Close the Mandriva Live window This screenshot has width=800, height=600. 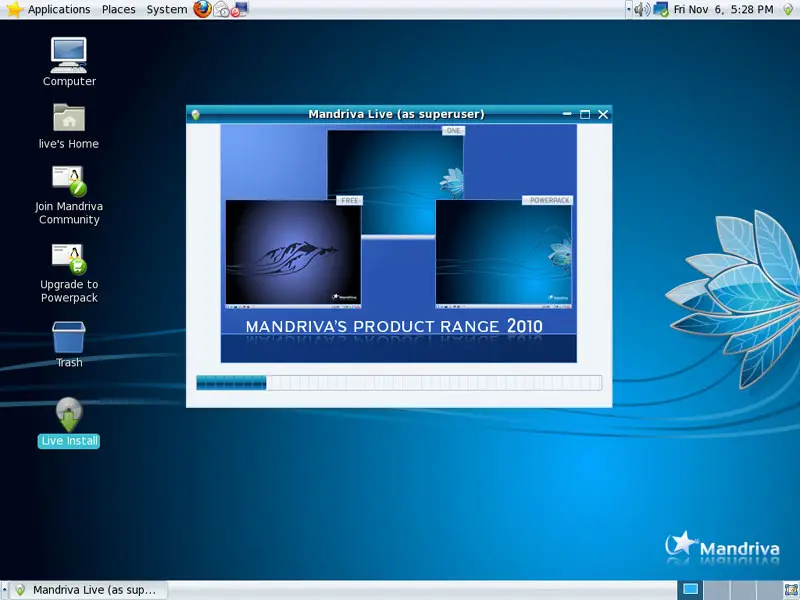603,114
